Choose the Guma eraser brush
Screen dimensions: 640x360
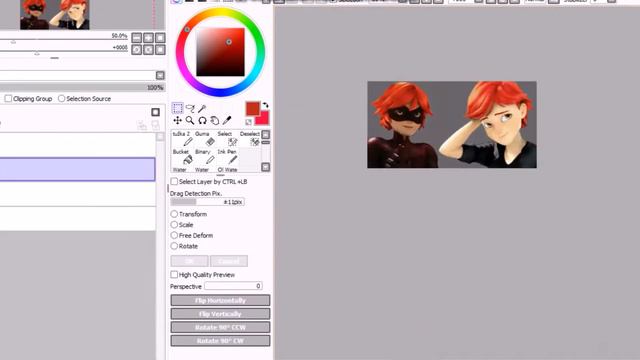pyautogui.click(x=204, y=139)
